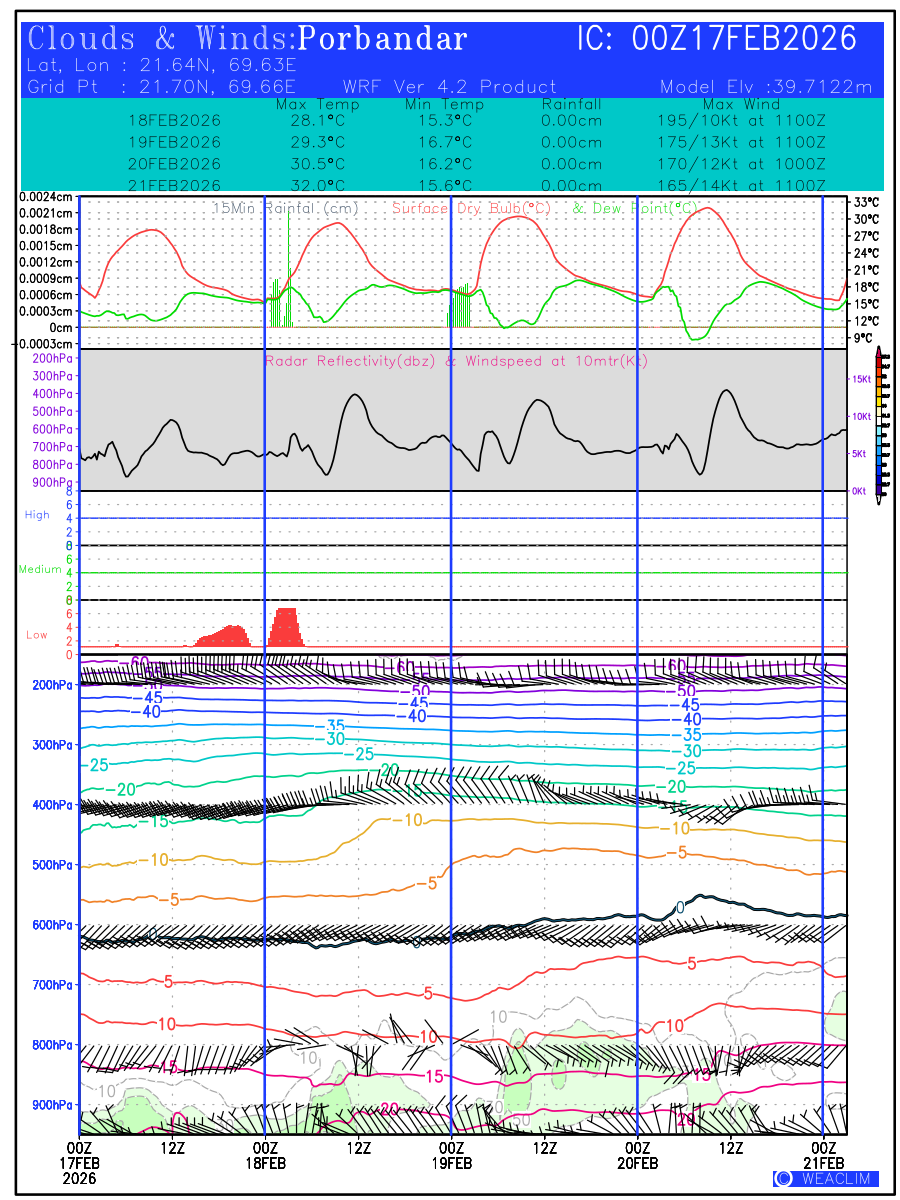900x1200 pixels.
Task: Select the 00Z 17FEB 2026 time label
Action: click(80, 1164)
